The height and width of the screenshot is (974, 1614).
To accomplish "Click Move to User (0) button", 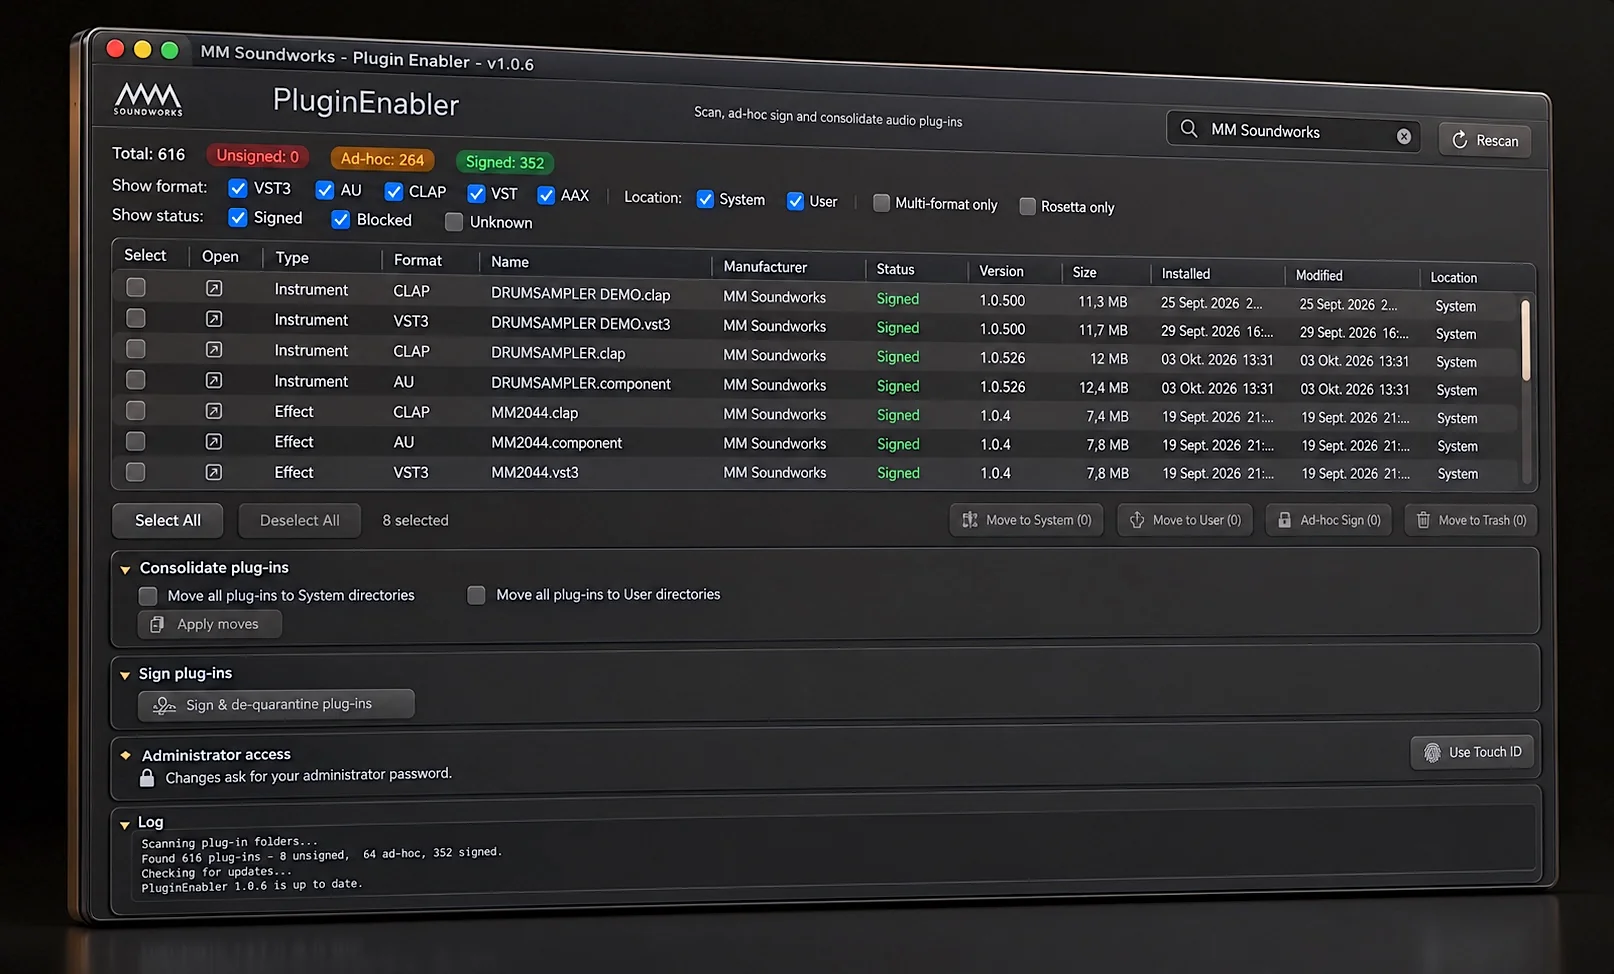I will point(1185,520).
